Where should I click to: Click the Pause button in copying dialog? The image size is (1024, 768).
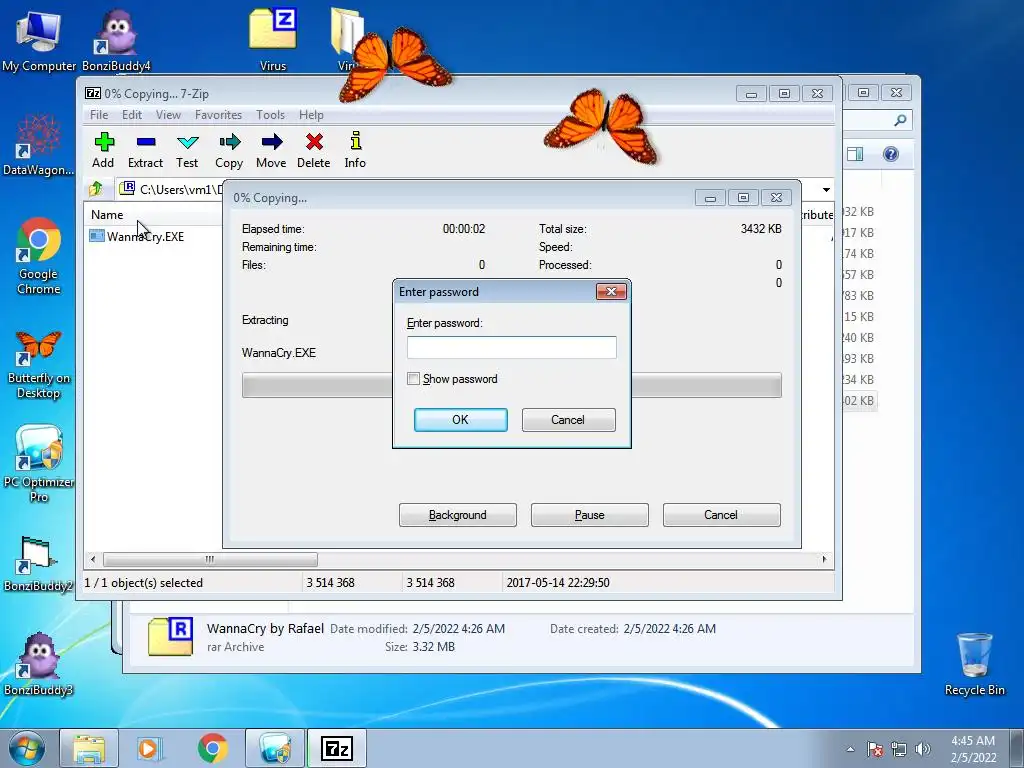589,515
